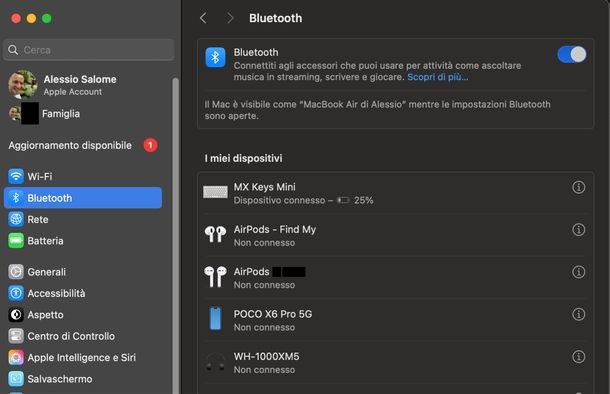Open Aspetto settings label
Image resolution: width=610 pixels, height=394 pixels.
click(x=45, y=315)
